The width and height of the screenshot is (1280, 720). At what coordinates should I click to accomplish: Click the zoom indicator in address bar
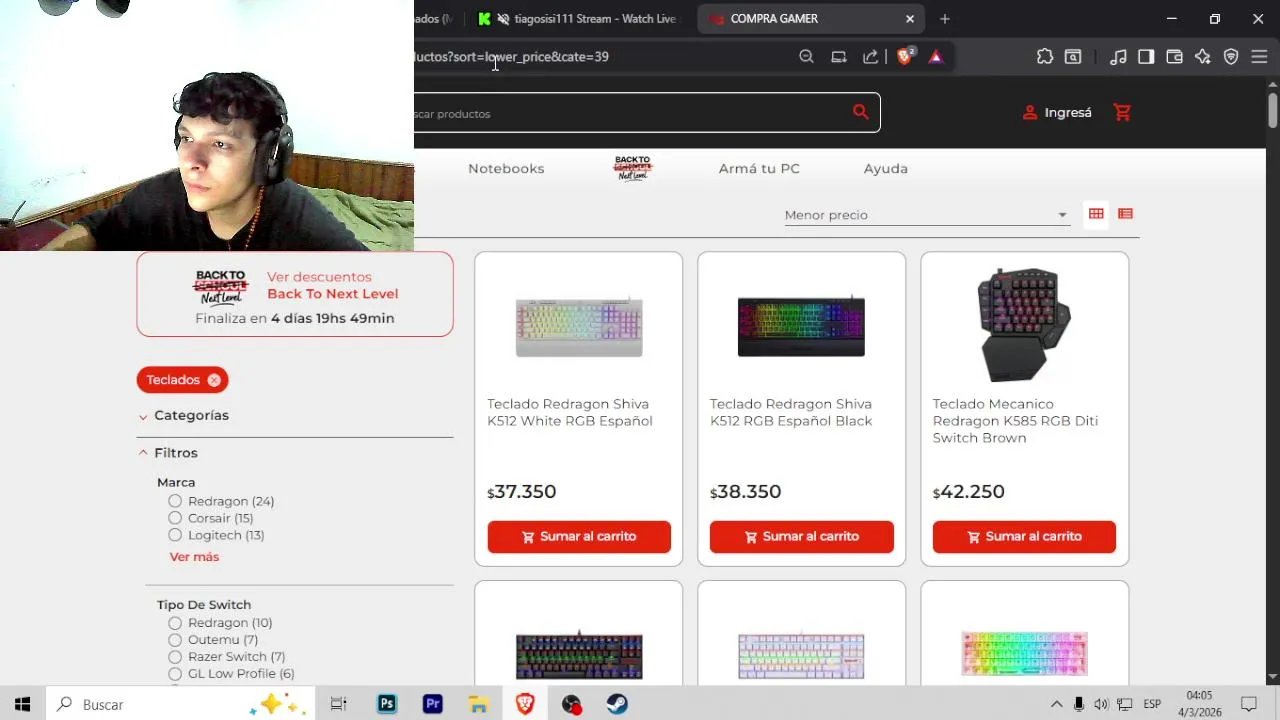(806, 57)
